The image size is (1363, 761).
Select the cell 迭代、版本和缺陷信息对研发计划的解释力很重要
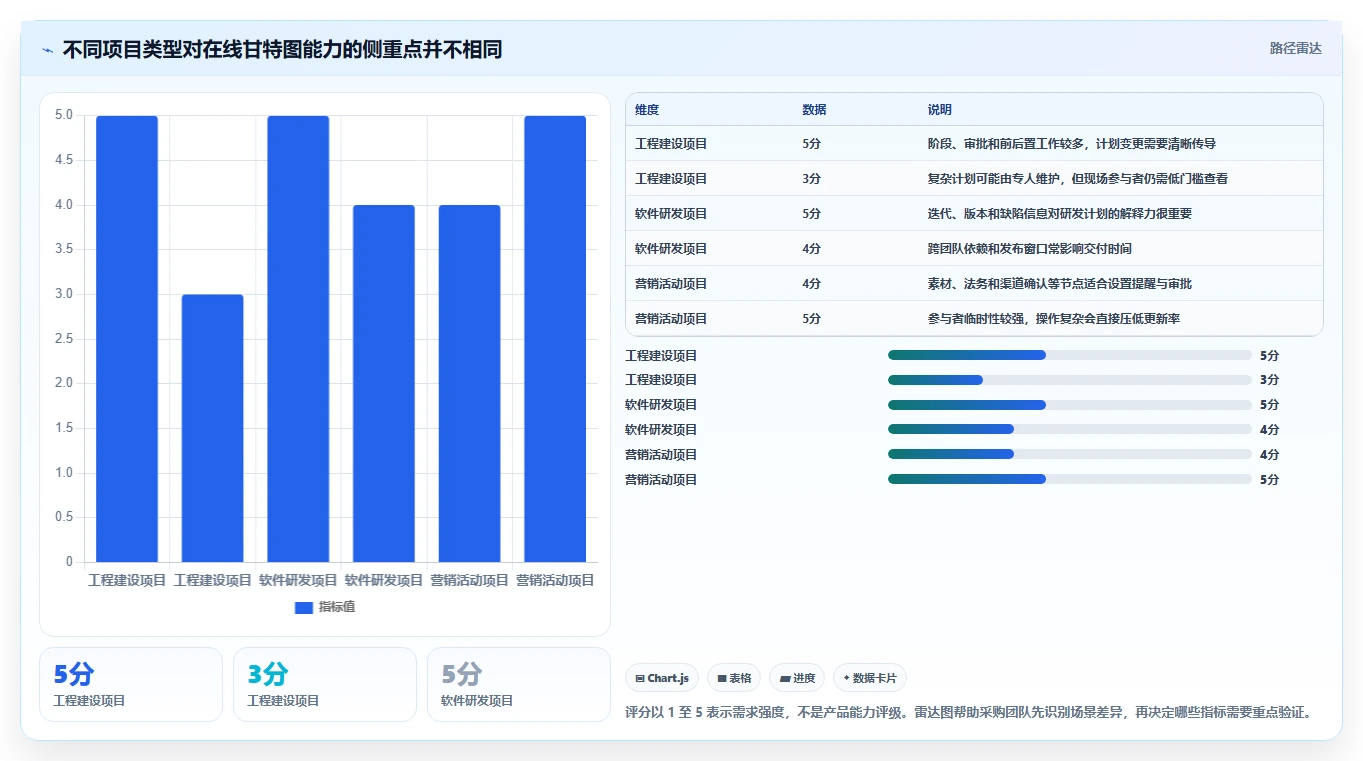point(1060,214)
